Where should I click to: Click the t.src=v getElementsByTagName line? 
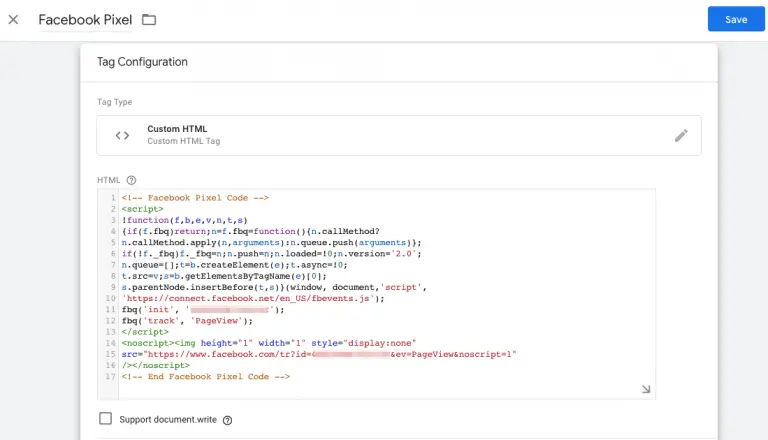click(224, 276)
